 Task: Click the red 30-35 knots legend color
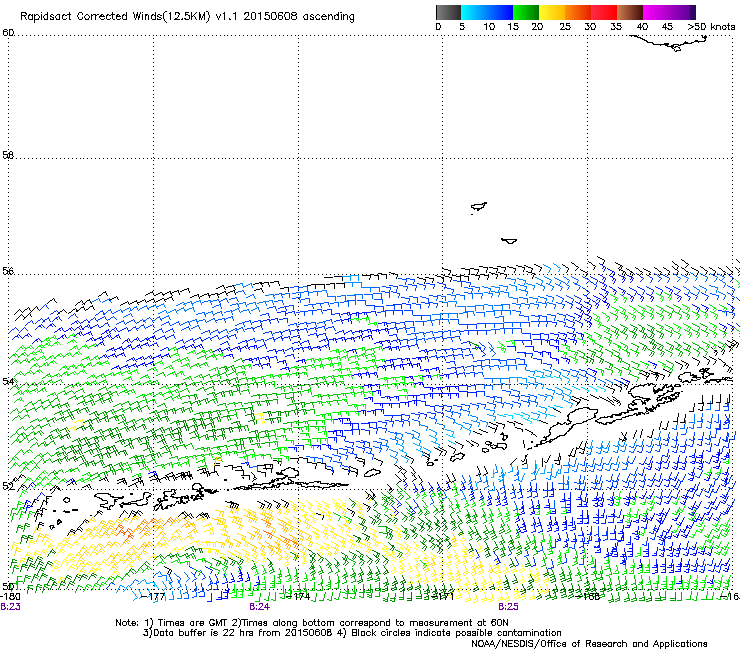pyautogui.click(x=604, y=12)
